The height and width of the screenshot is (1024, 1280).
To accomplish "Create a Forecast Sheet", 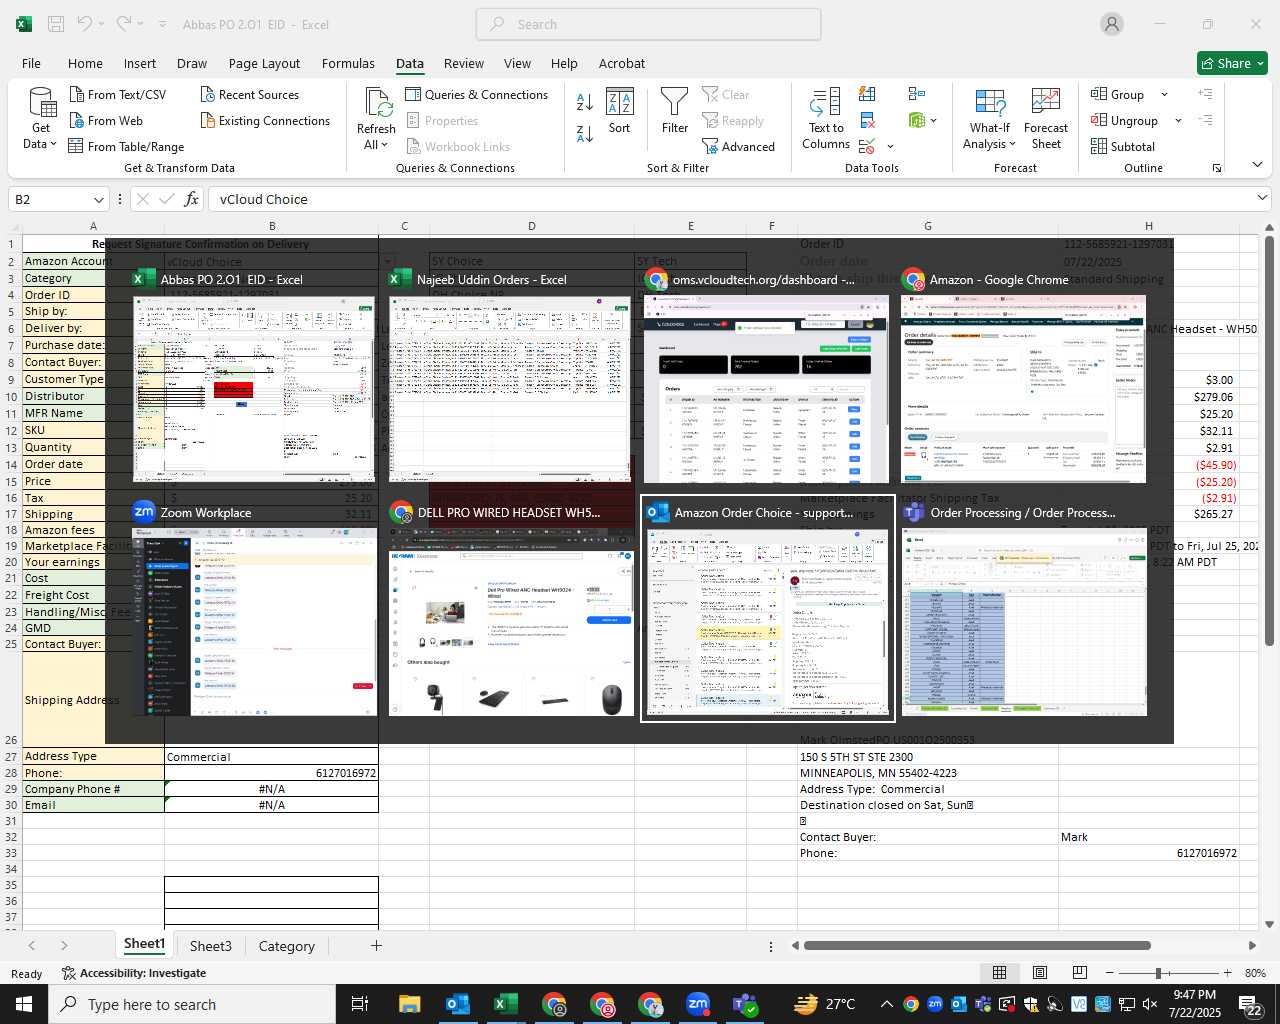I will click(x=1046, y=119).
